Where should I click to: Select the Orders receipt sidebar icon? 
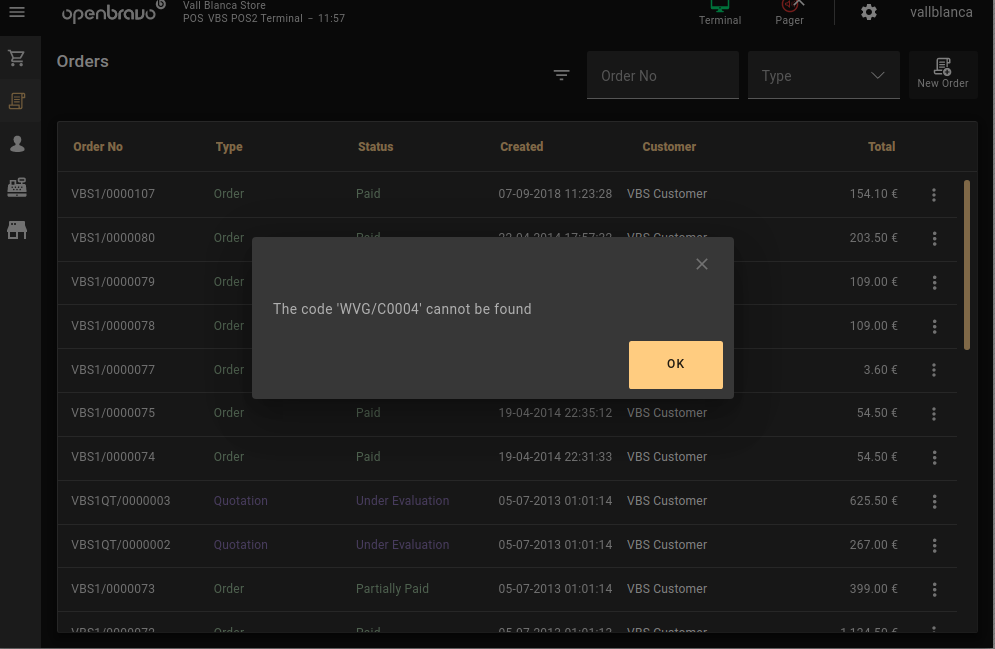click(17, 101)
